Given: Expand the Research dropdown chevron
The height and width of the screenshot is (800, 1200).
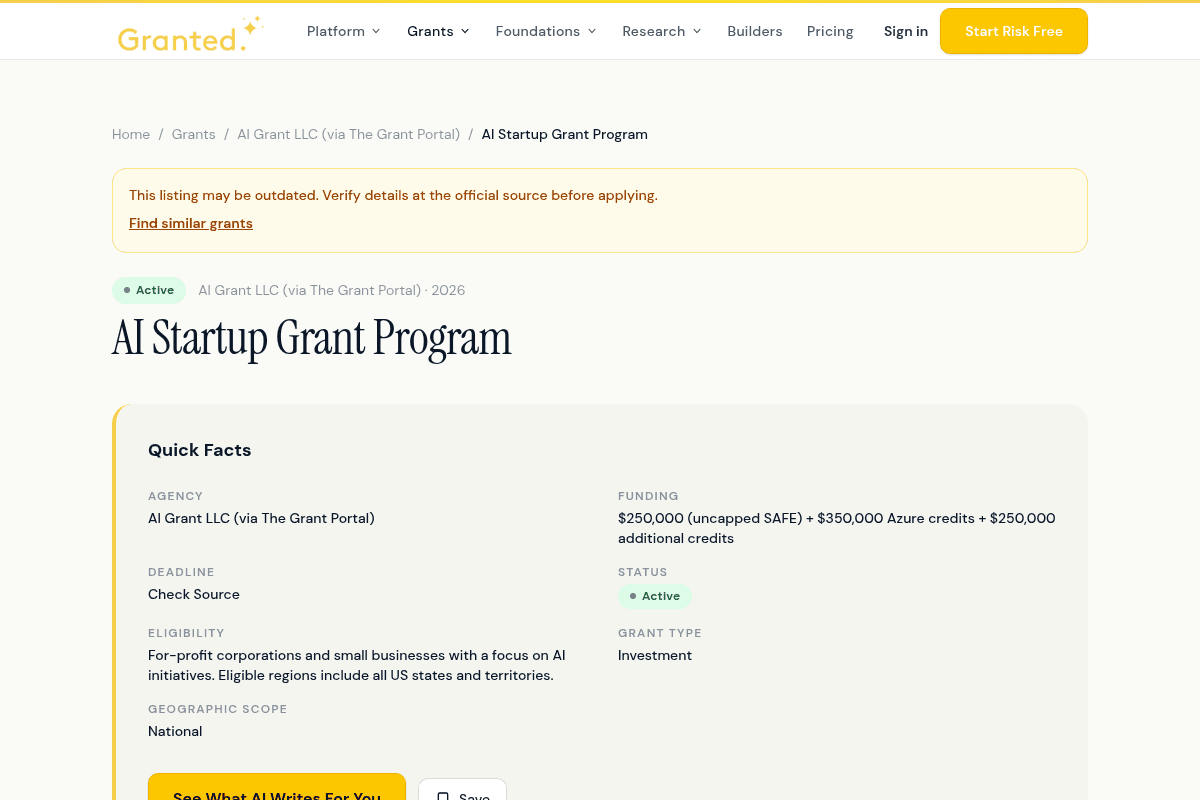Looking at the screenshot, I should [x=697, y=31].
